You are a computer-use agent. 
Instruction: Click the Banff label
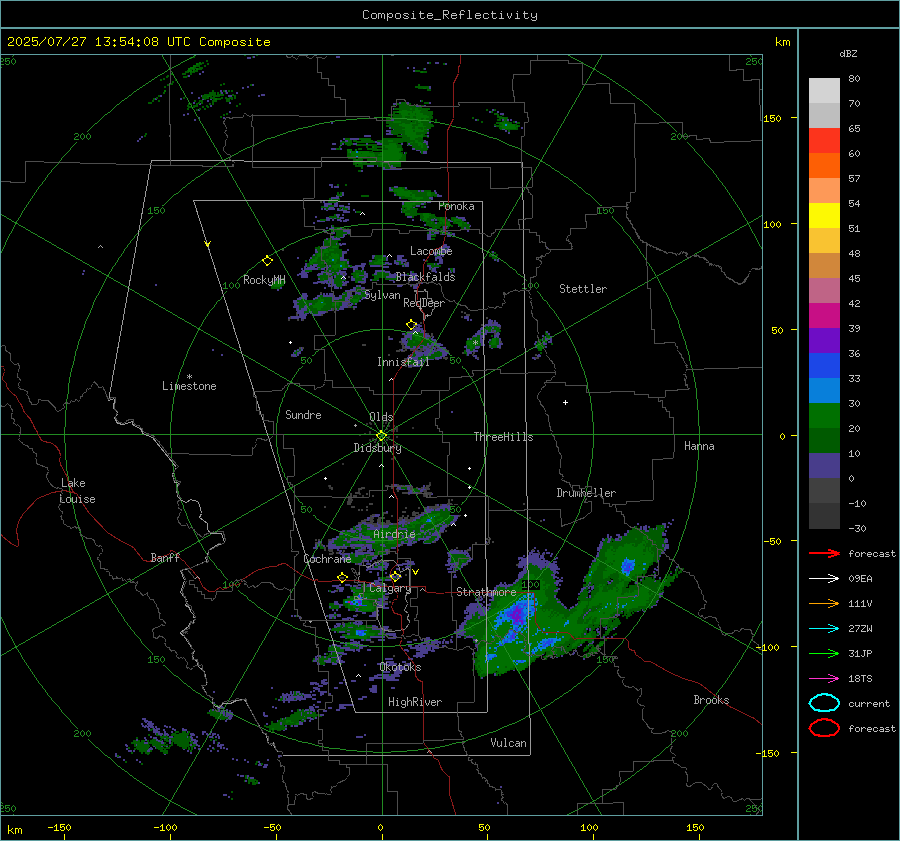(x=165, y=557)
